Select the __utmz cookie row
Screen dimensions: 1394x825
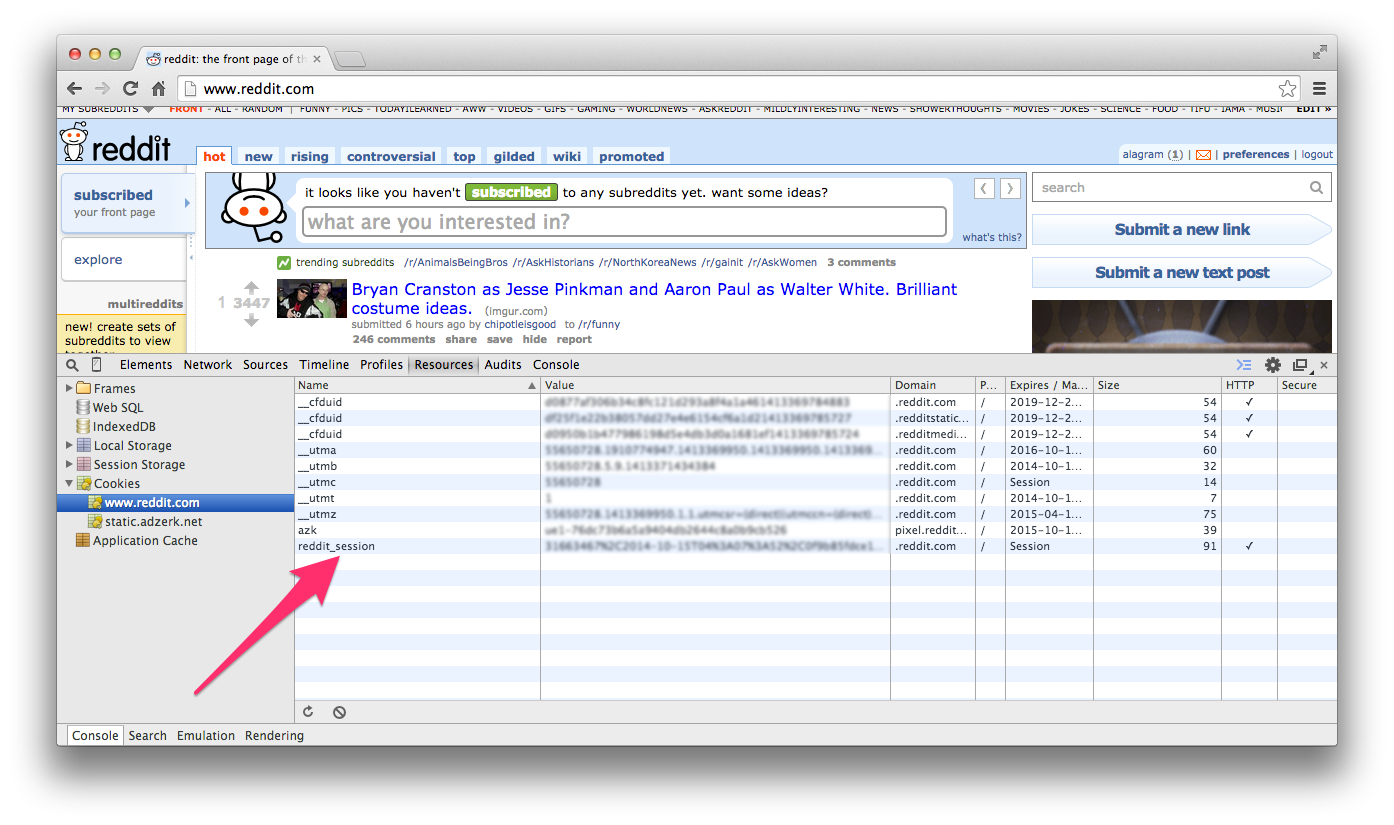815,514
